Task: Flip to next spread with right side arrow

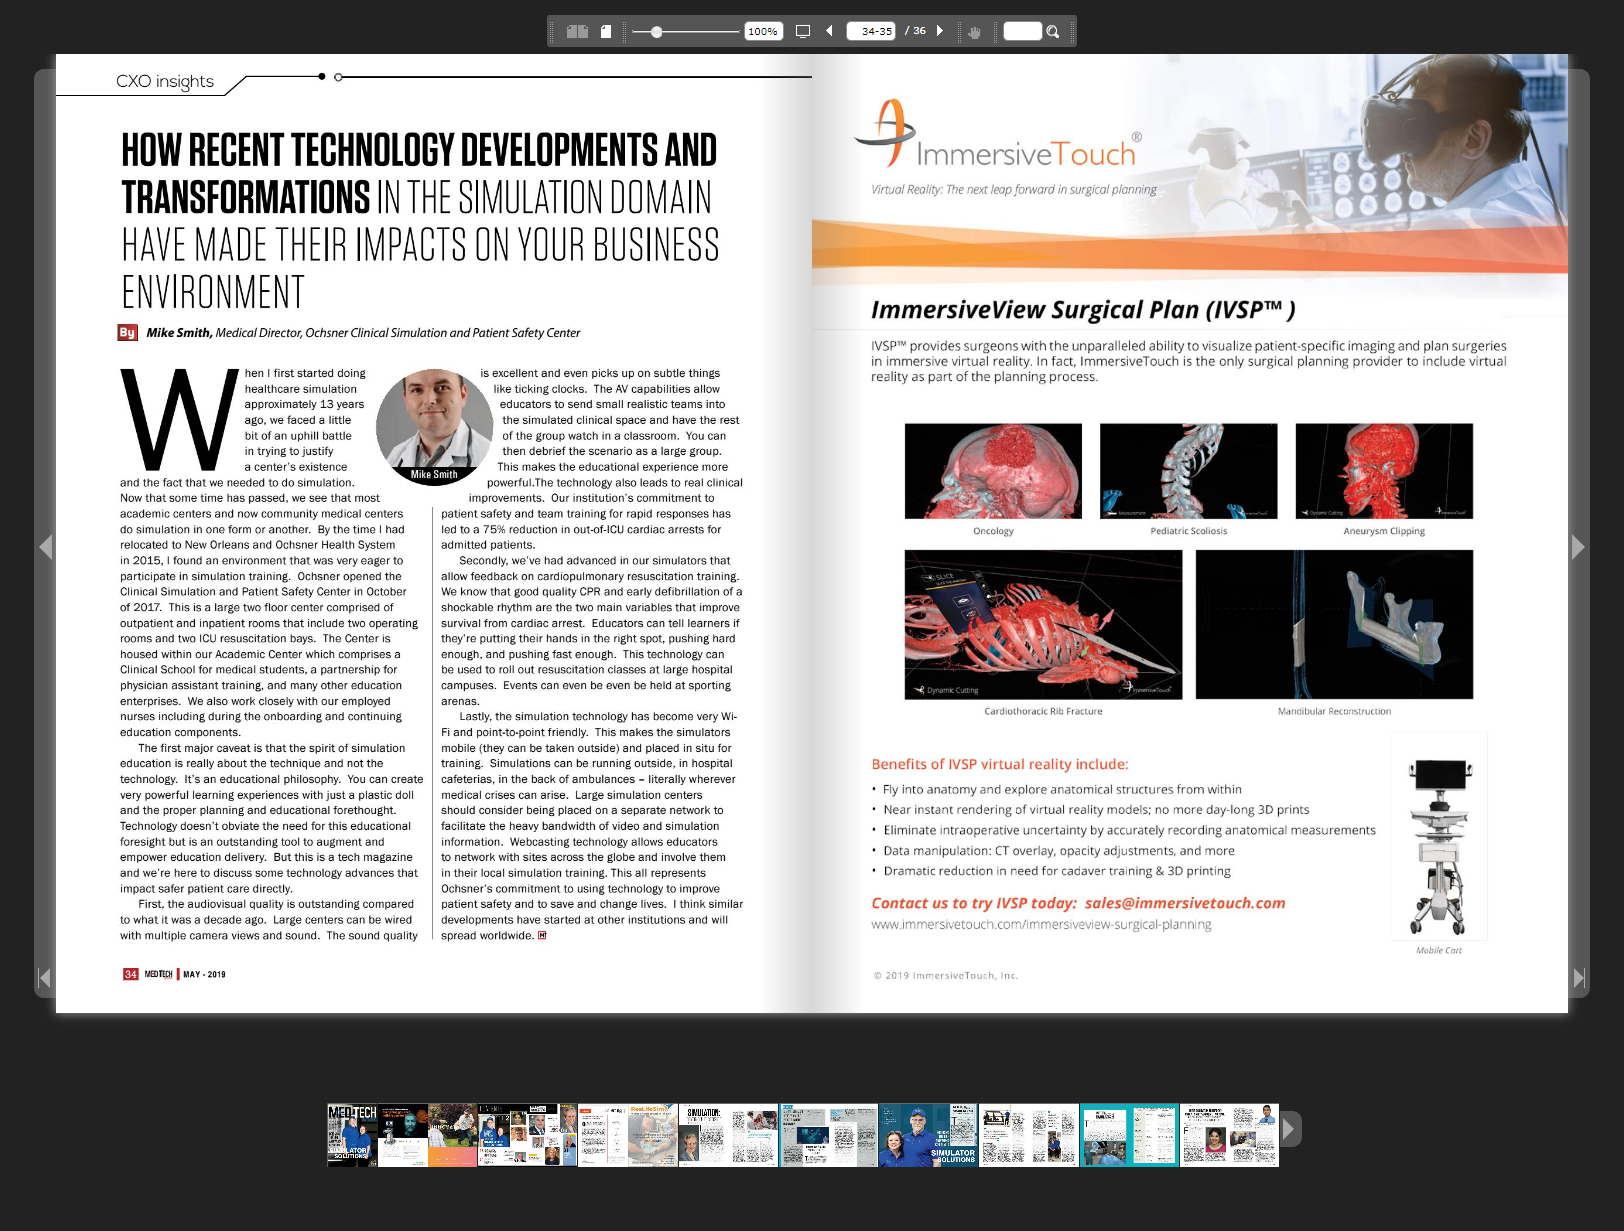Action: [x=1578, y=547]
